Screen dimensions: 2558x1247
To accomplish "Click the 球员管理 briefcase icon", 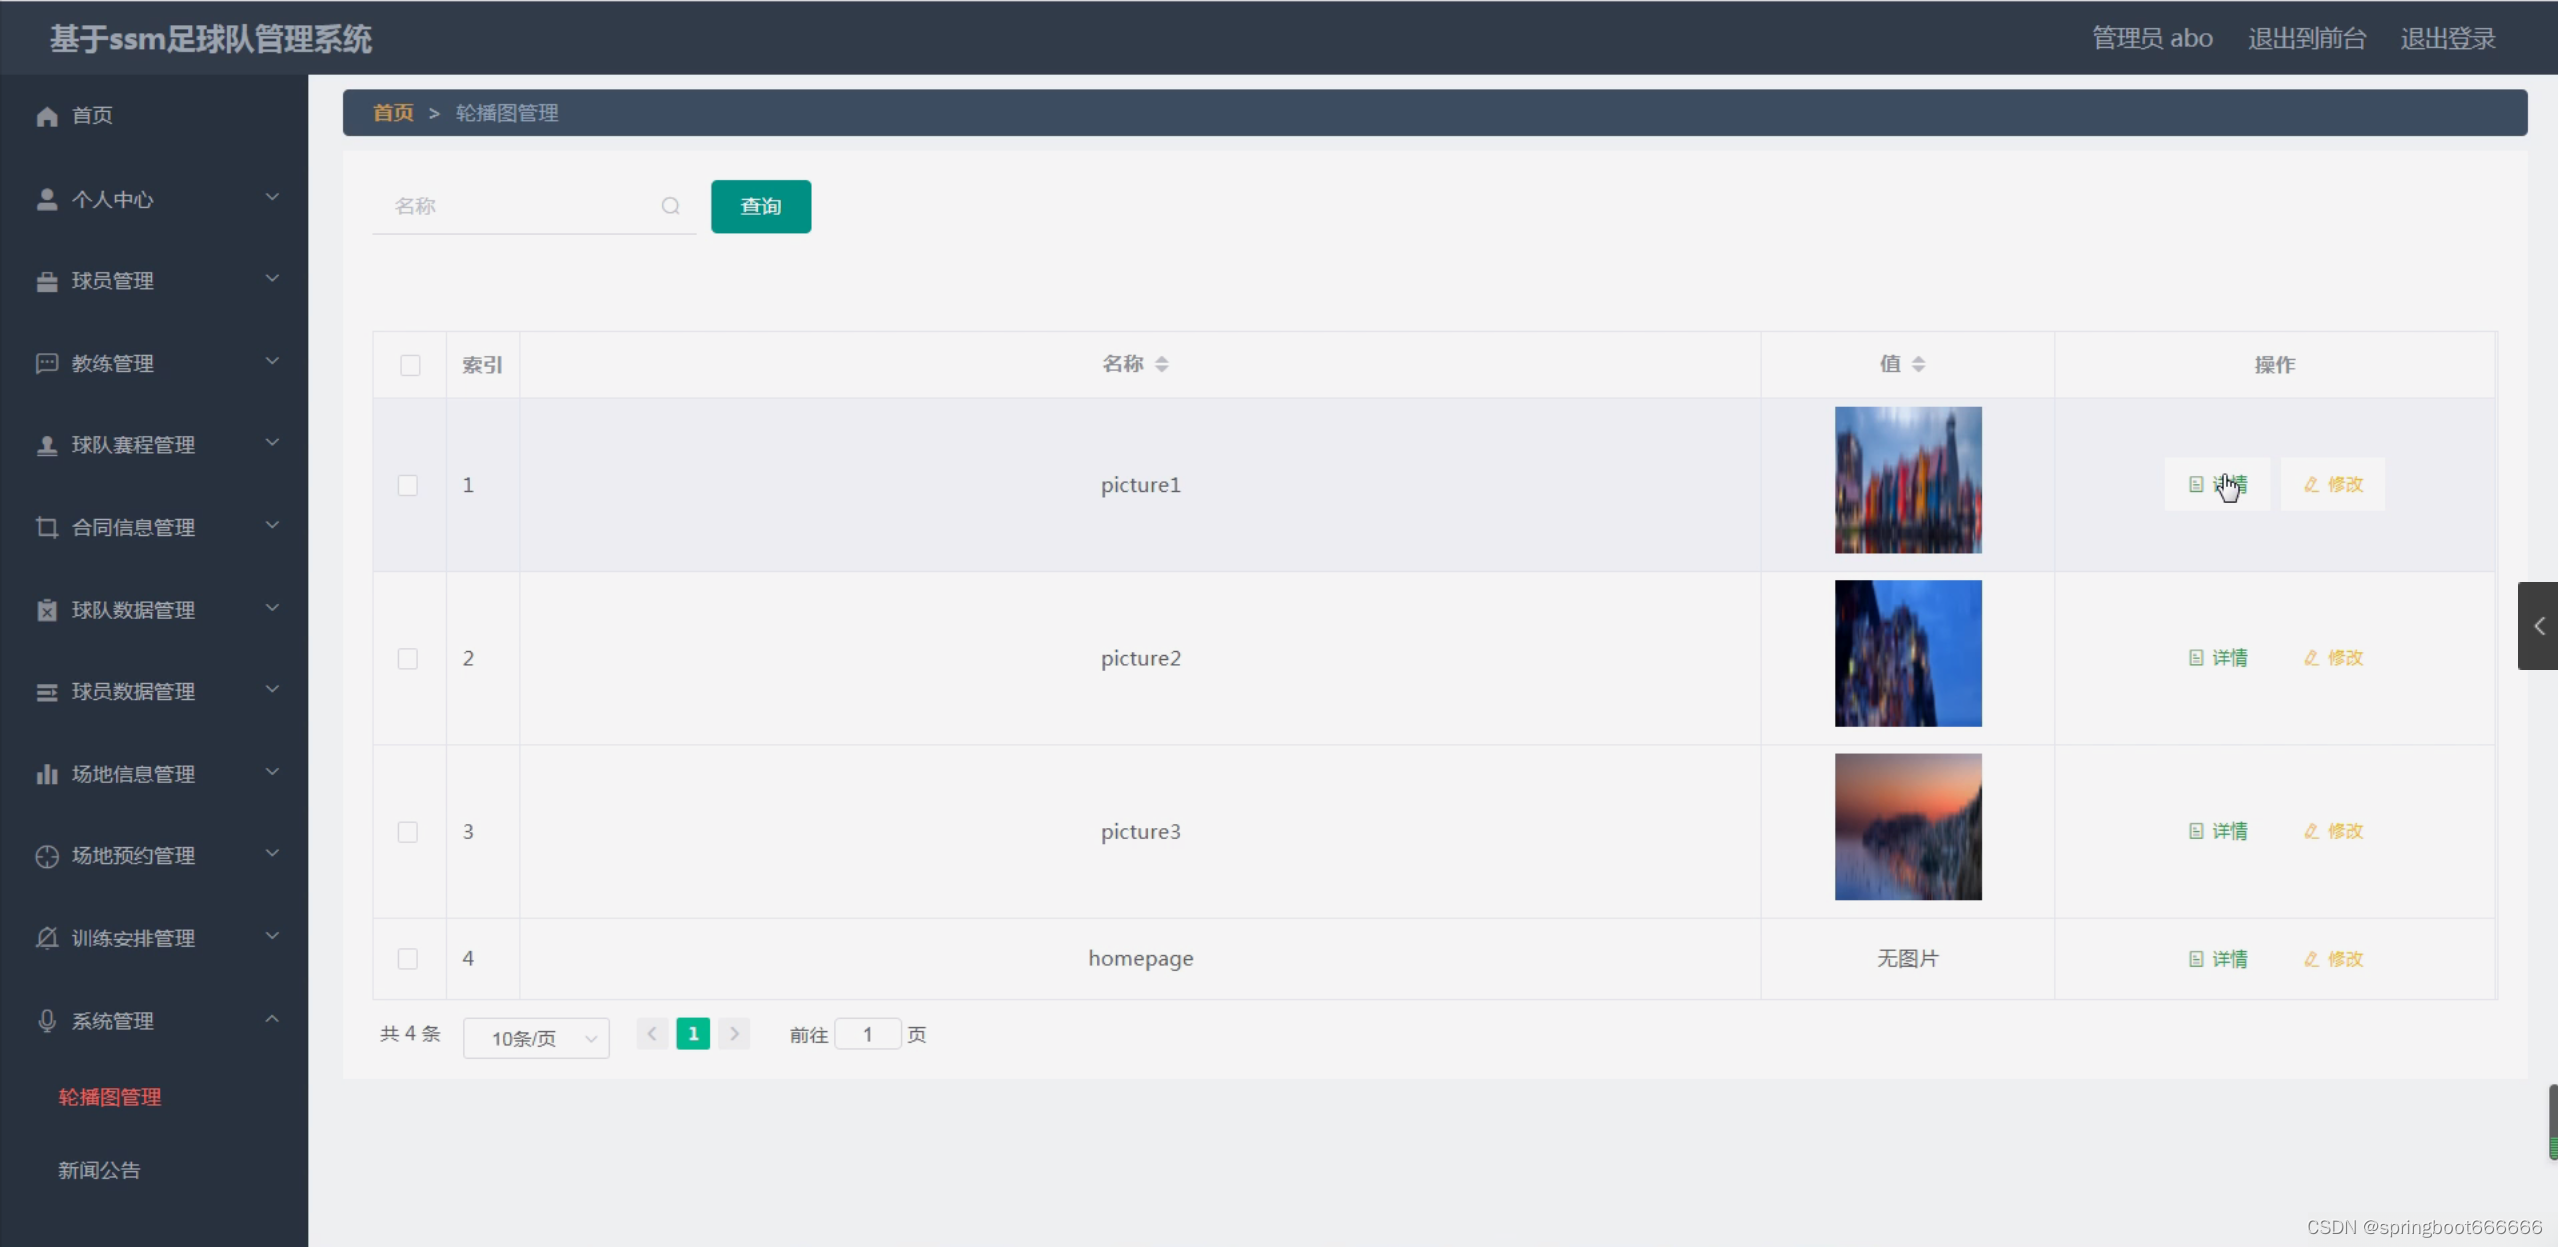I will tap(47, 282).
